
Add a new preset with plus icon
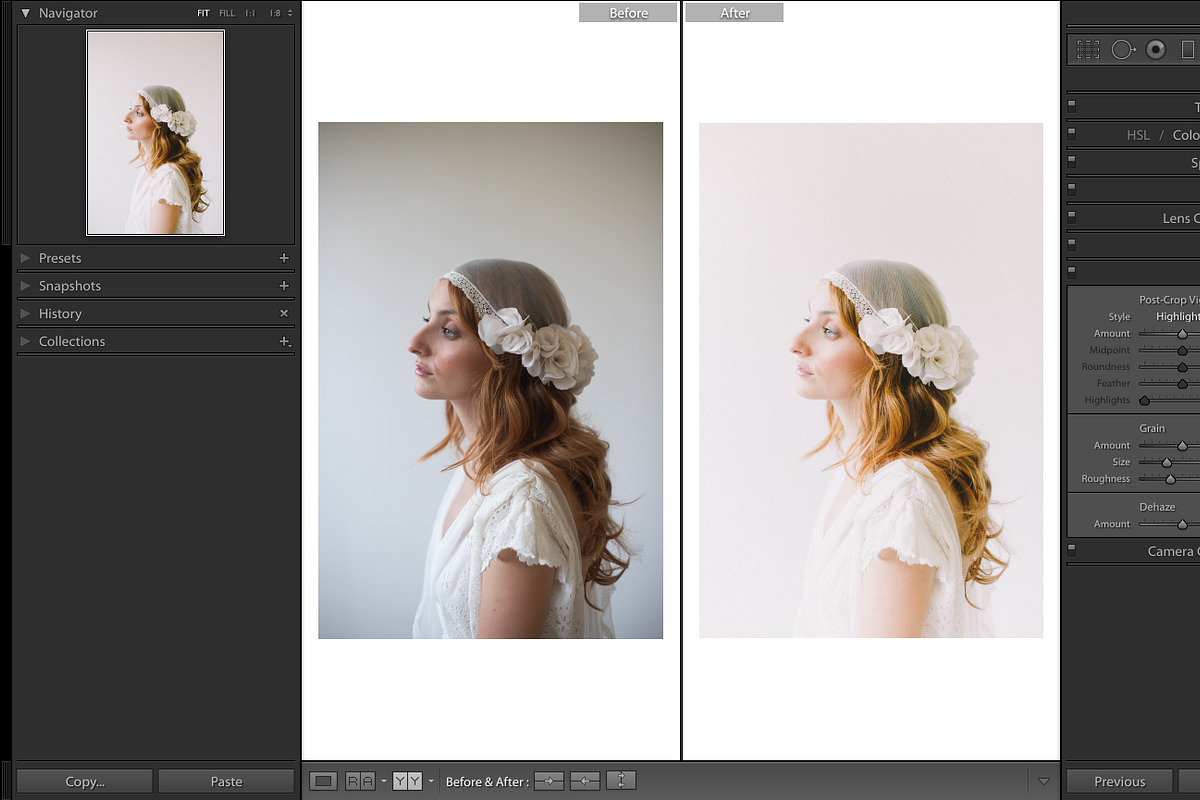pyautogui.click(x=284, y=258)
